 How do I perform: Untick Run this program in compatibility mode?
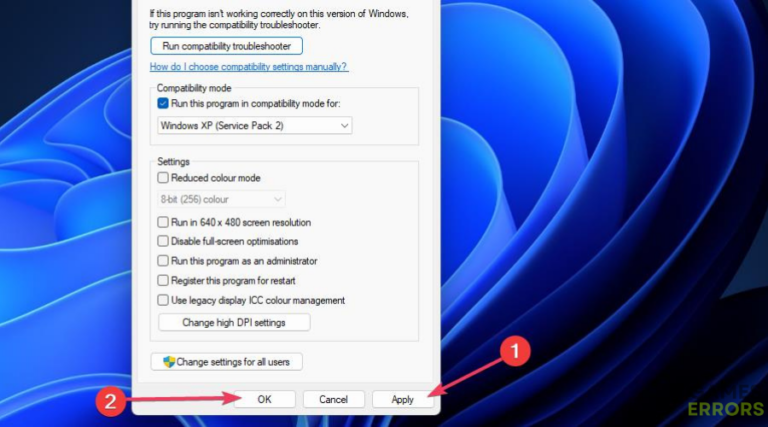pos(164,102)
